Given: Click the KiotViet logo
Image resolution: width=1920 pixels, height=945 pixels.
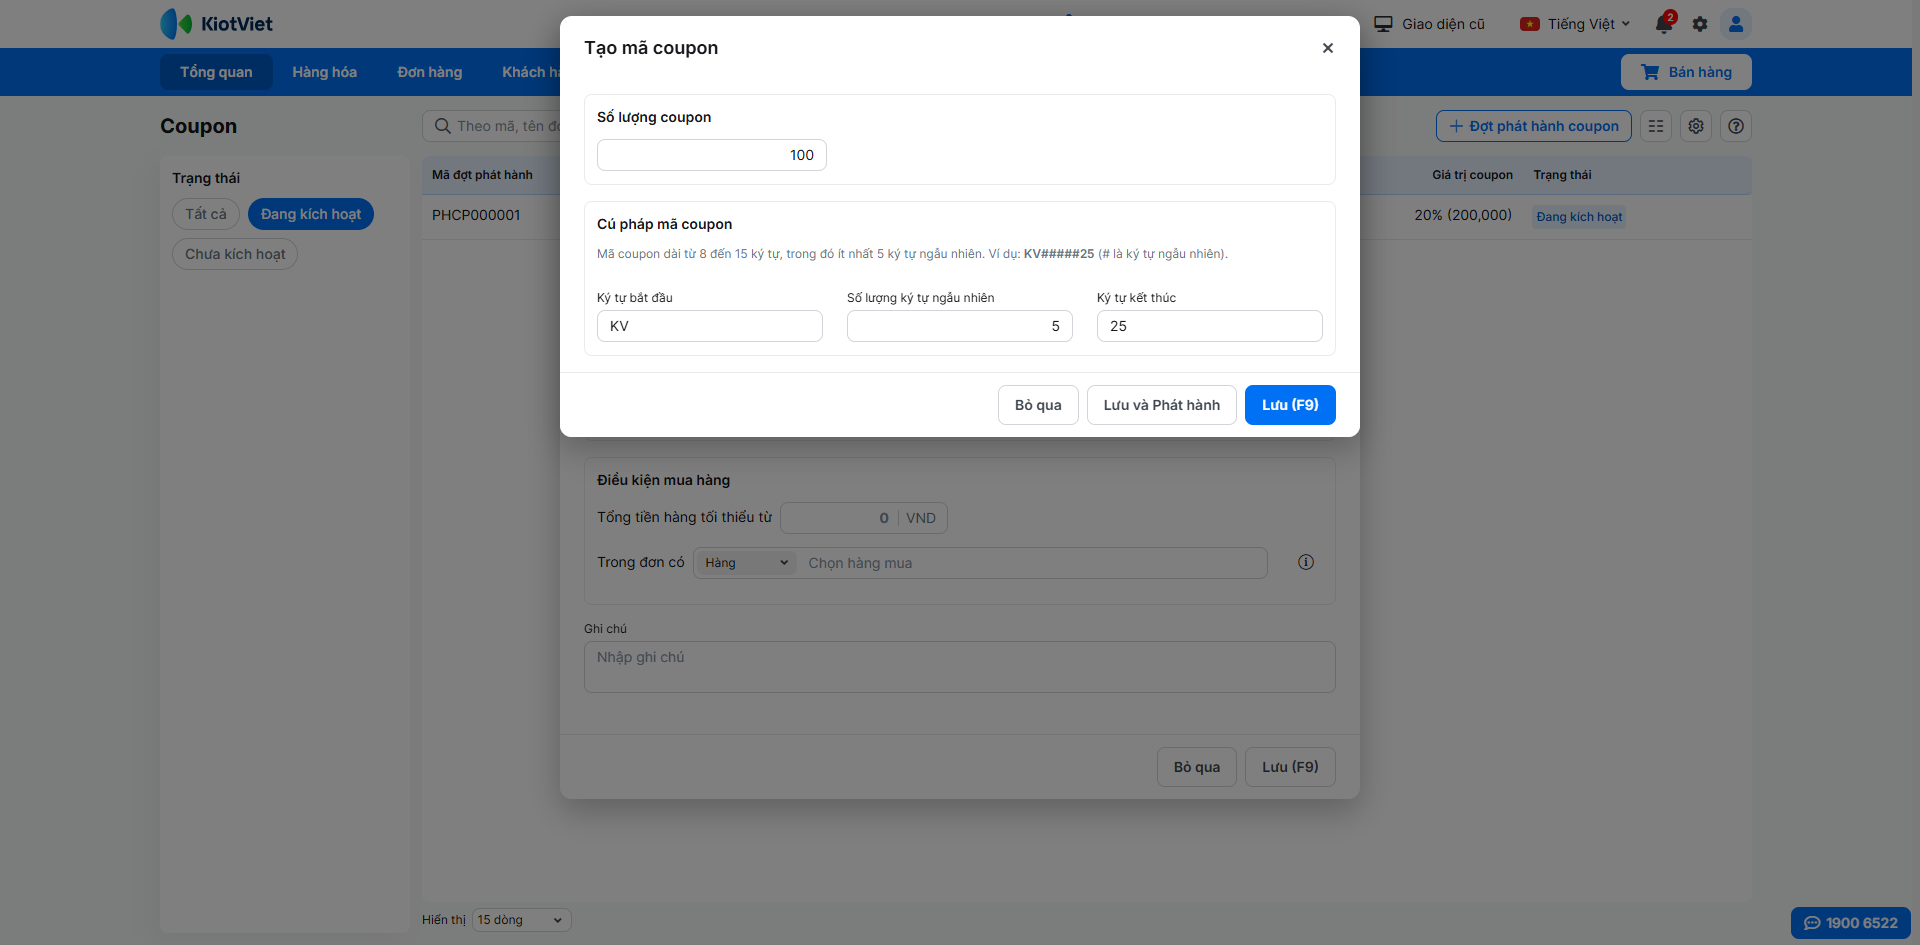Looking at the screenshot, I should (x=216, y=24).
